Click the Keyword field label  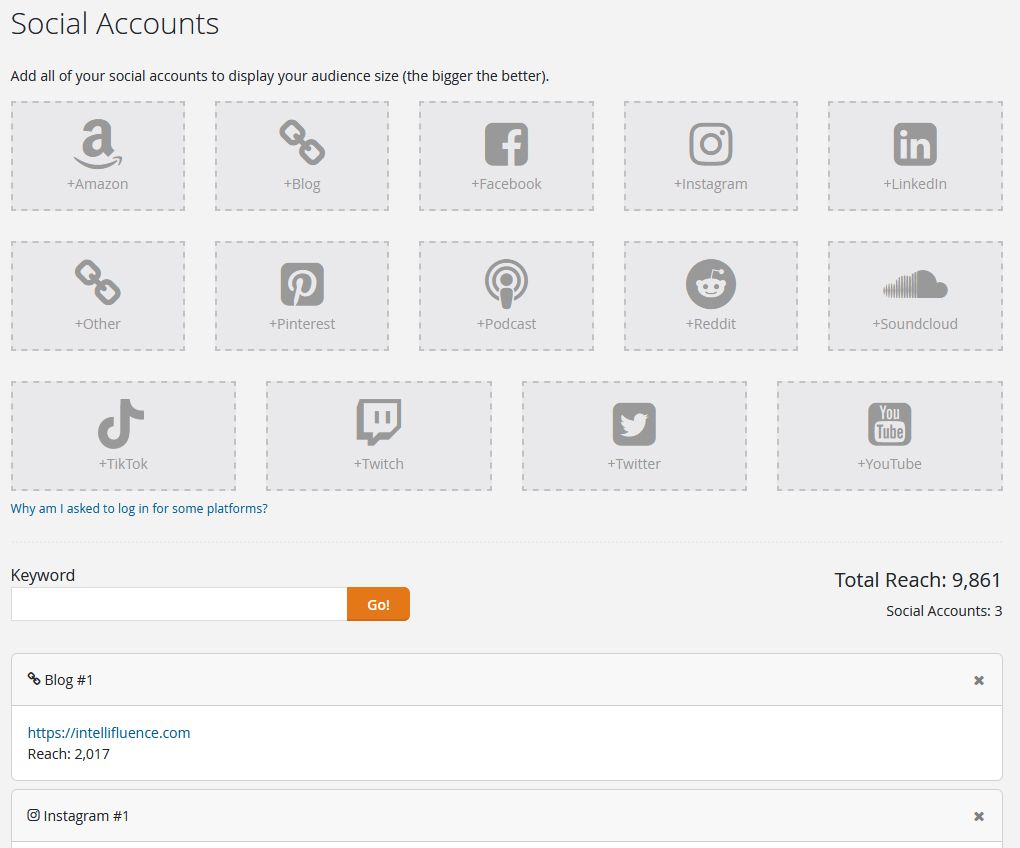tap(43, 576)
